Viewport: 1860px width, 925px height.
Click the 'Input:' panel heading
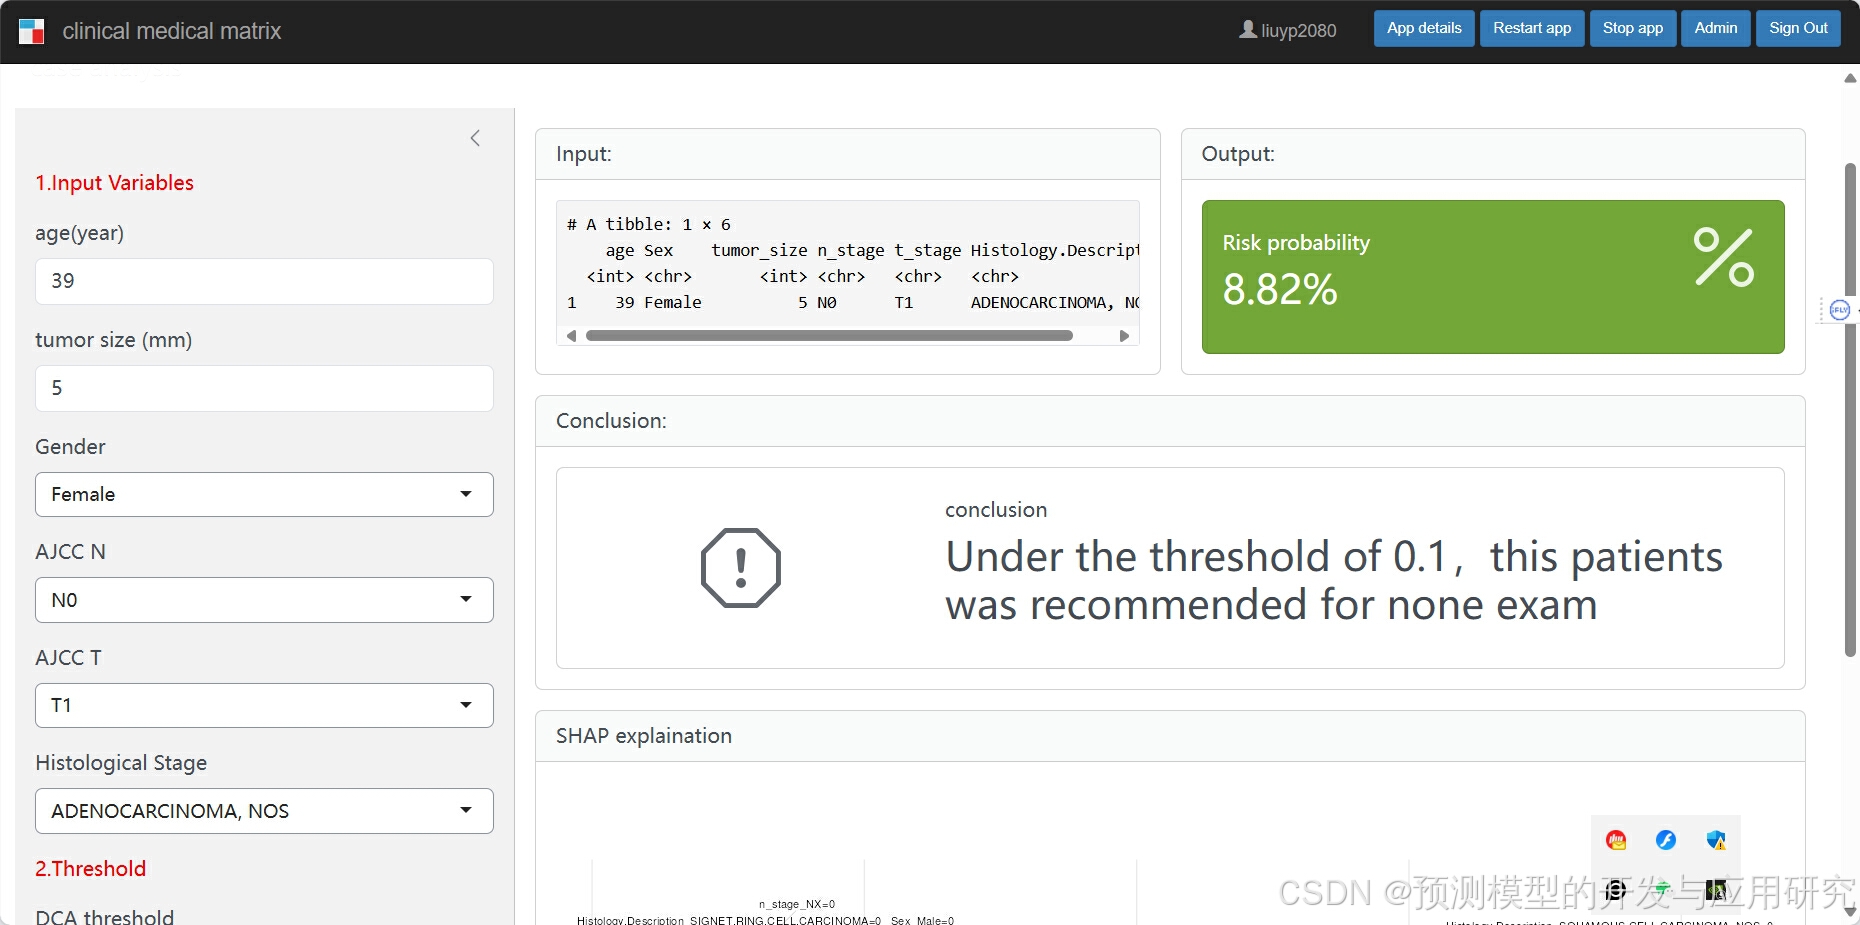[x=584, y=154]
